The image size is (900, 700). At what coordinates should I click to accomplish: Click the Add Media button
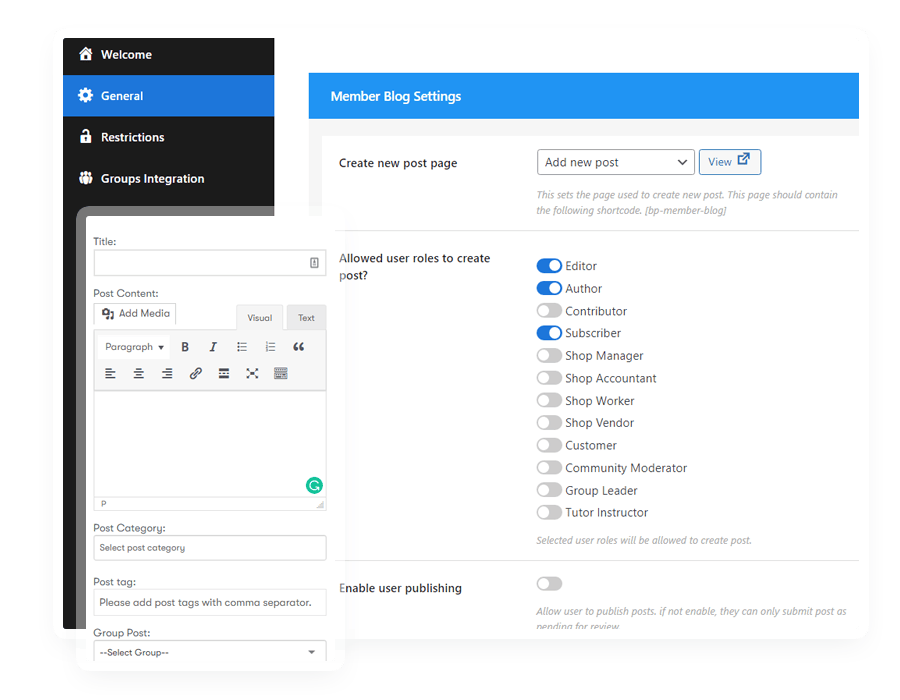(x=136, y=314)
